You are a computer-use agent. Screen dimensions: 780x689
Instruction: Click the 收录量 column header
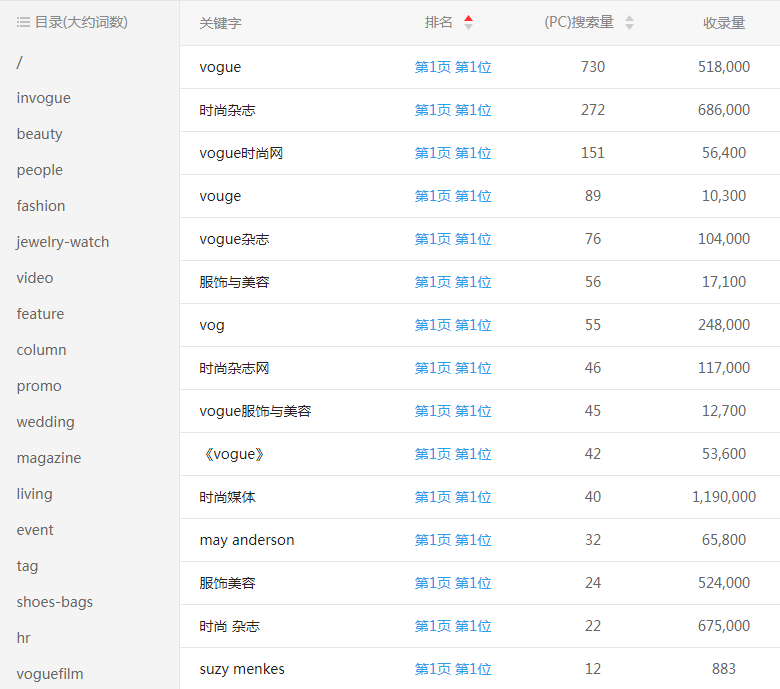723,23
